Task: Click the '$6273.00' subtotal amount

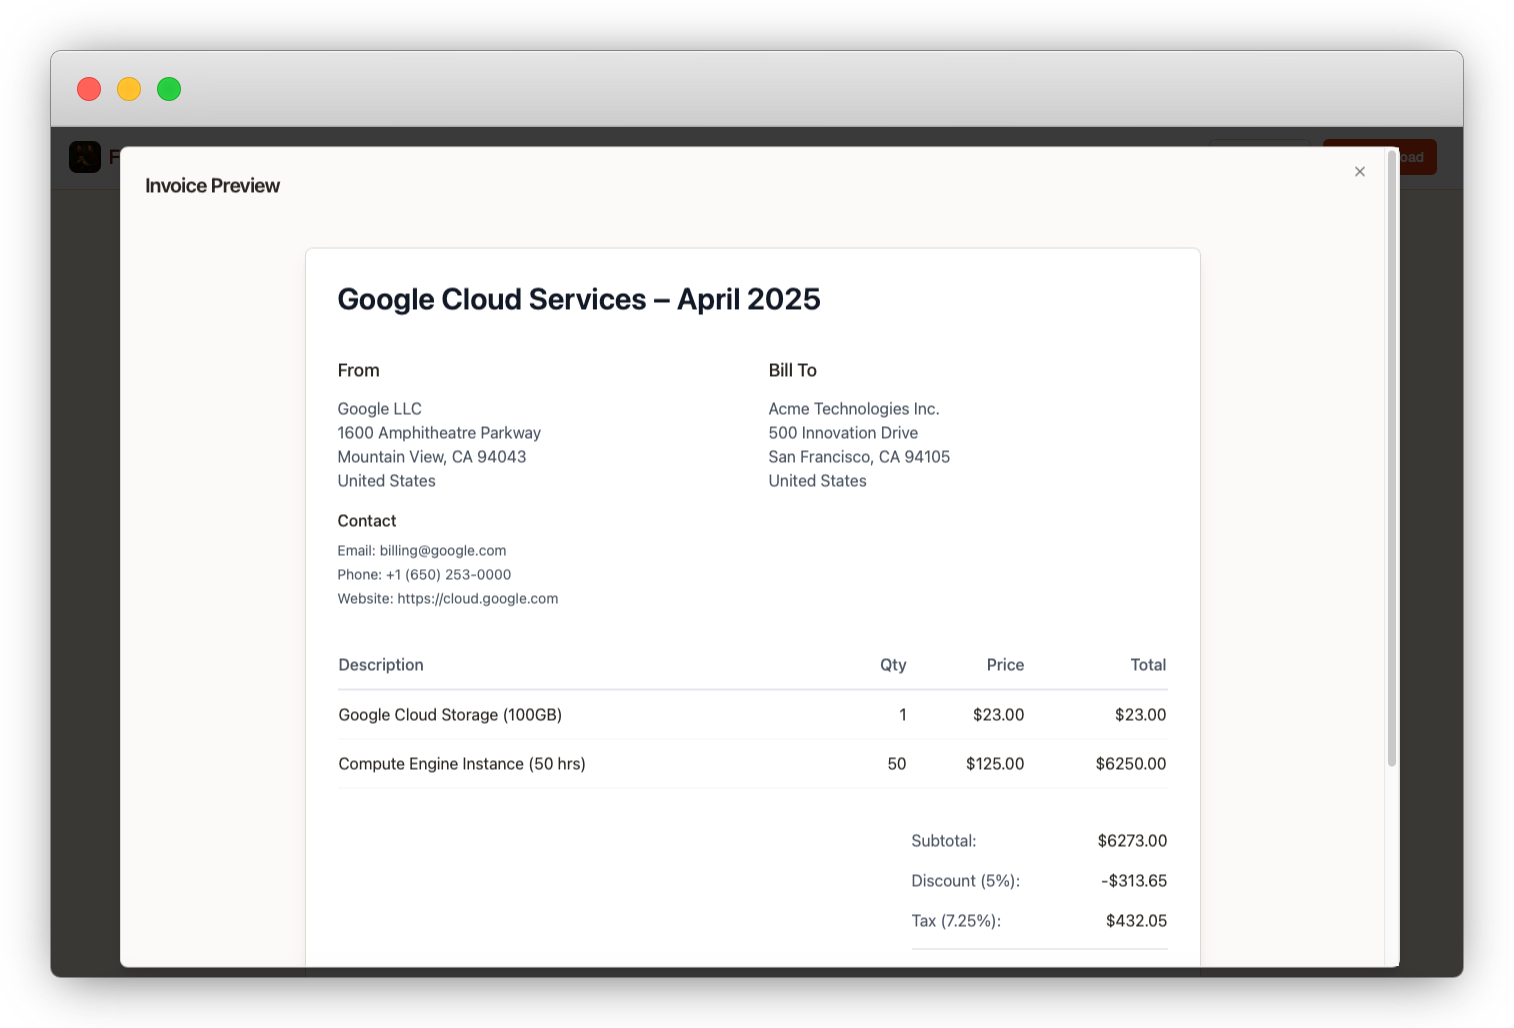Action: [x=1132, y=841]
